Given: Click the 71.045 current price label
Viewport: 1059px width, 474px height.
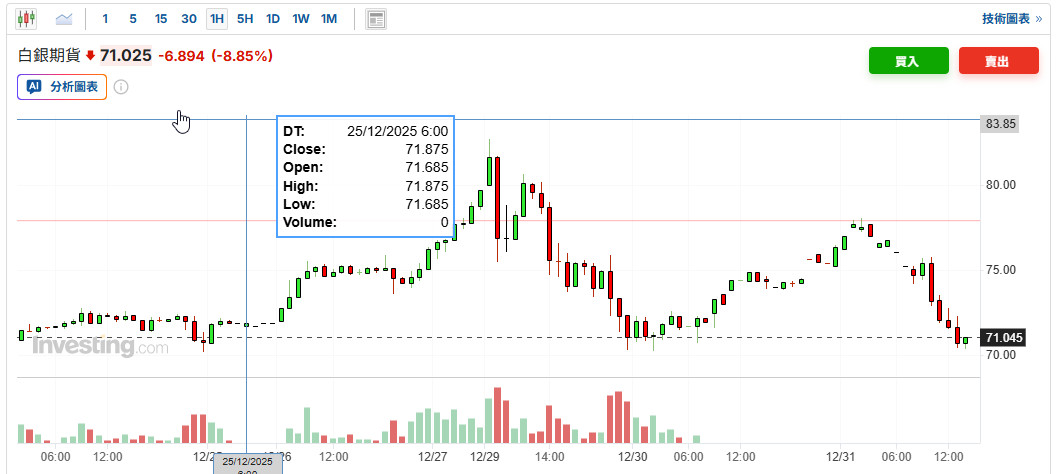Looking at the screenshot, I should [x=1003, y=338].
